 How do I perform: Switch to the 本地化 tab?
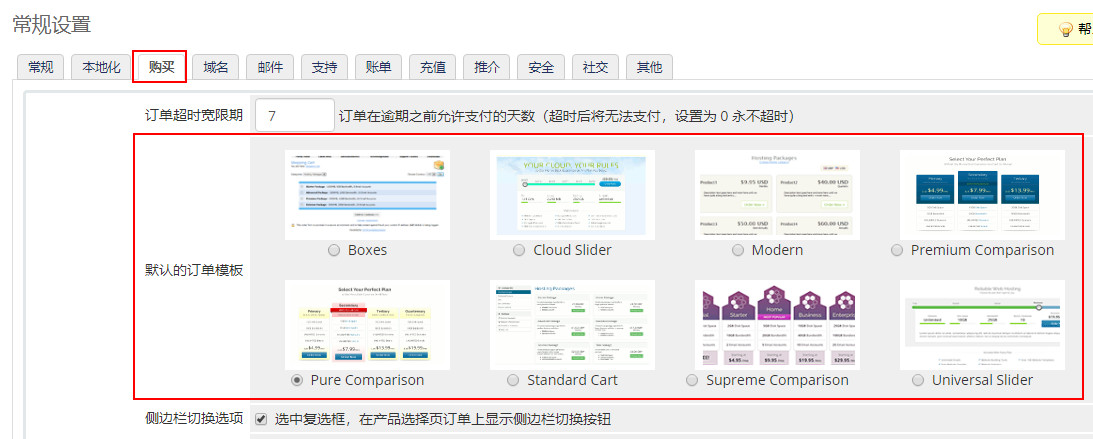[102, 68]
